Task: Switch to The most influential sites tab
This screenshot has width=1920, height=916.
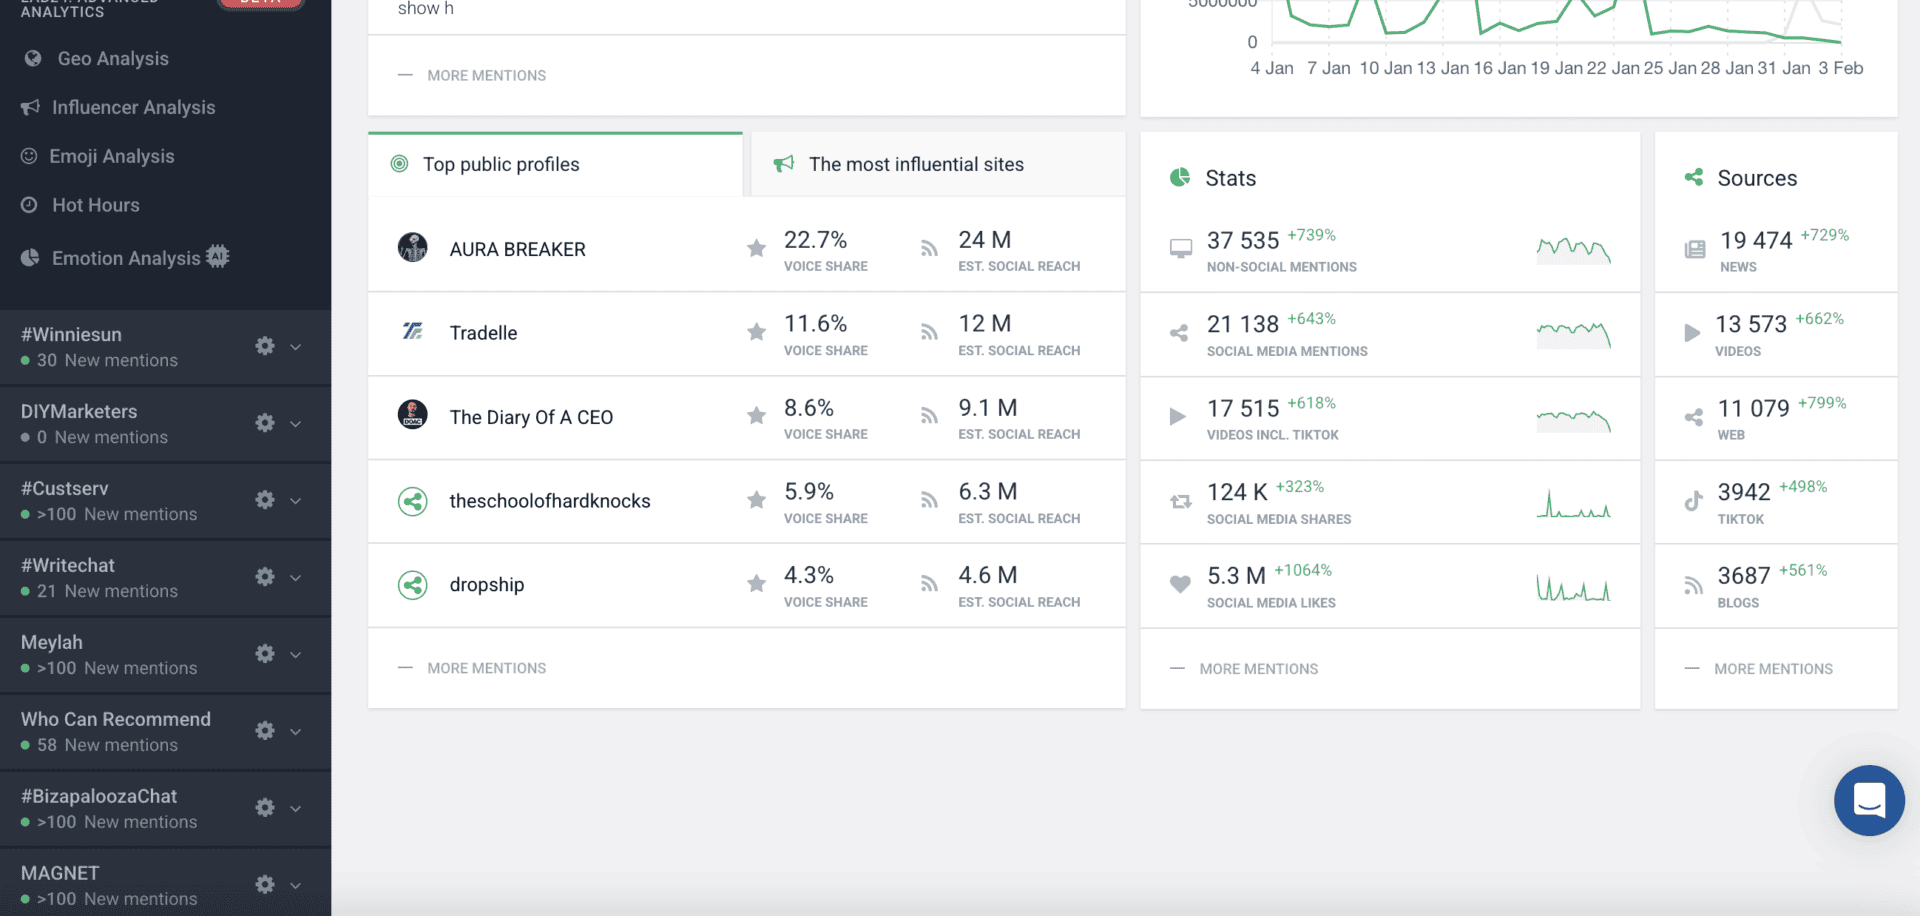Action: [x=917, y=164]
